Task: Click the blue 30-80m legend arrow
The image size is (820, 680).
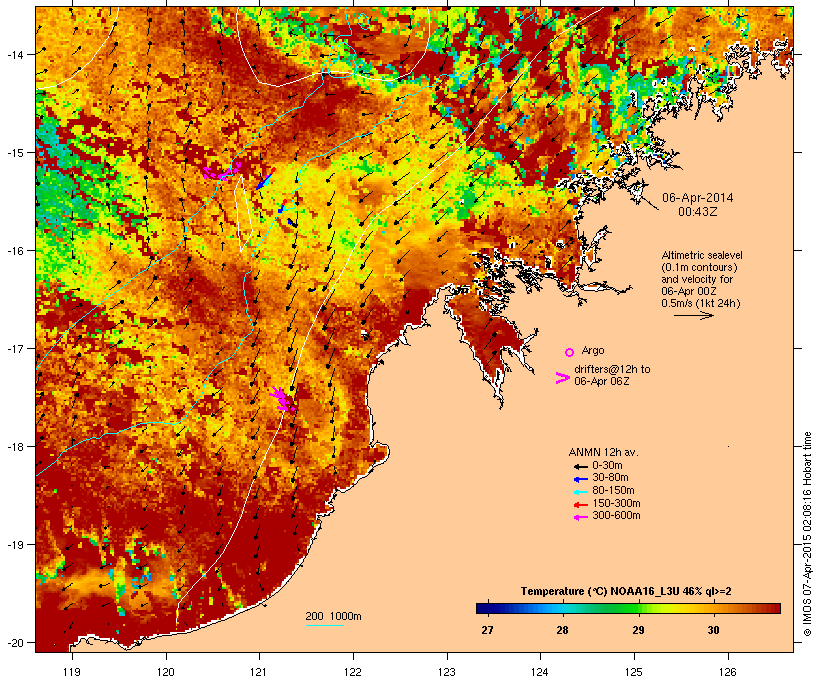Action: [580, 479]
